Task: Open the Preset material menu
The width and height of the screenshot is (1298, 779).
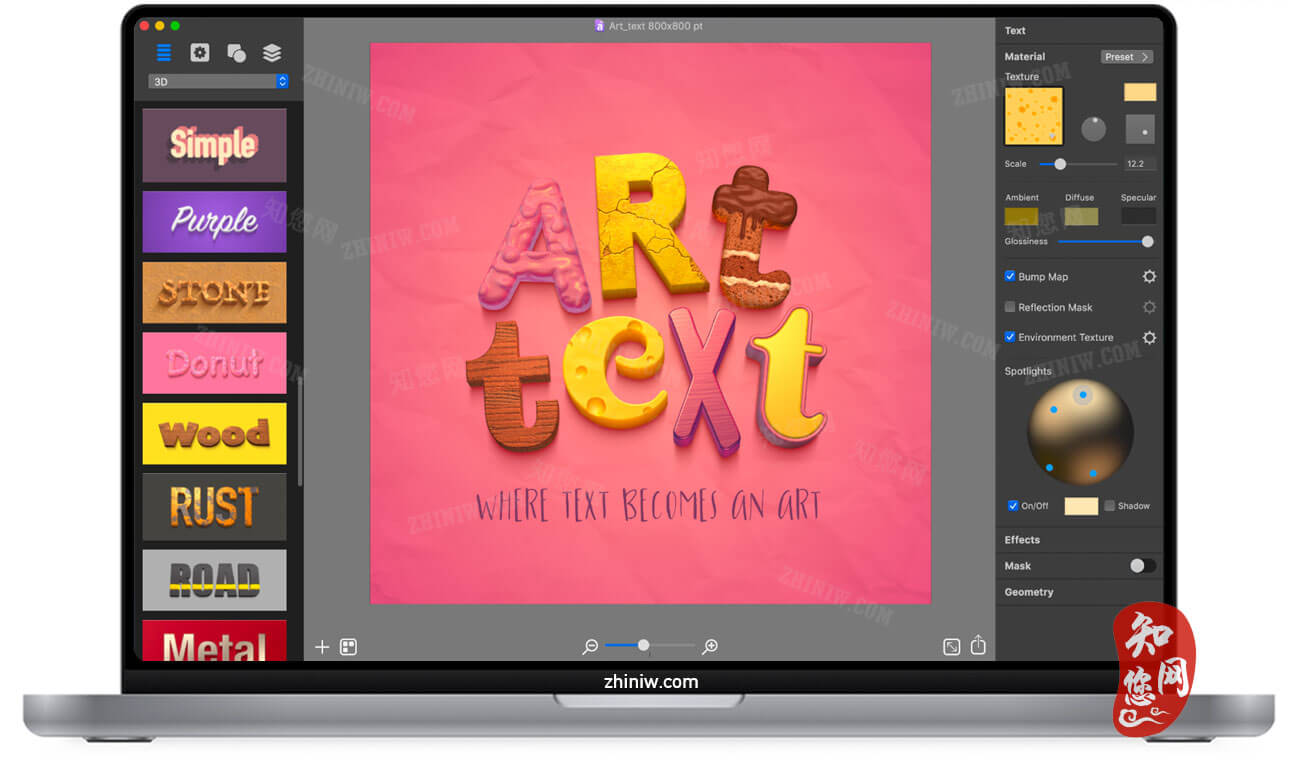Action: point(1127,57)
